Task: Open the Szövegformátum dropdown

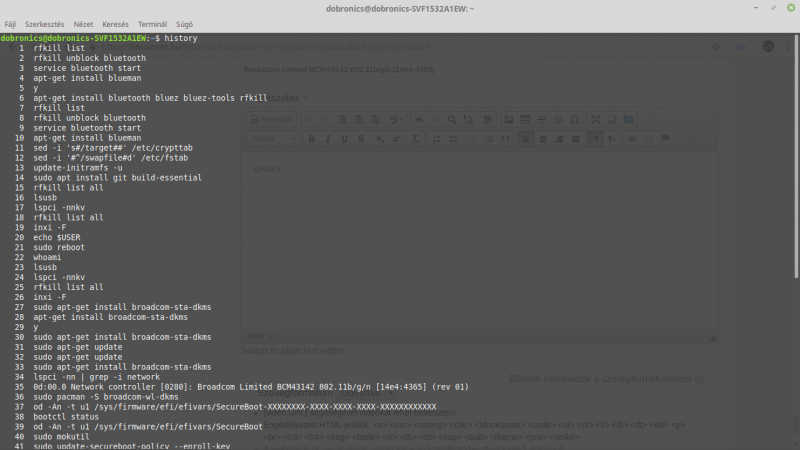Action: 365,393
